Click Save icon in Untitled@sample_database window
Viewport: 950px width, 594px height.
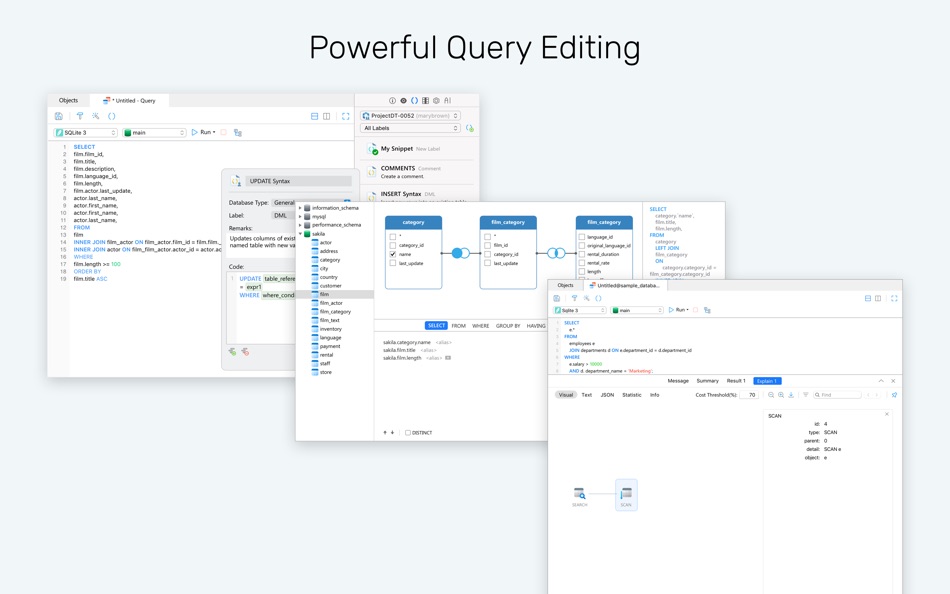pos(557,298)
